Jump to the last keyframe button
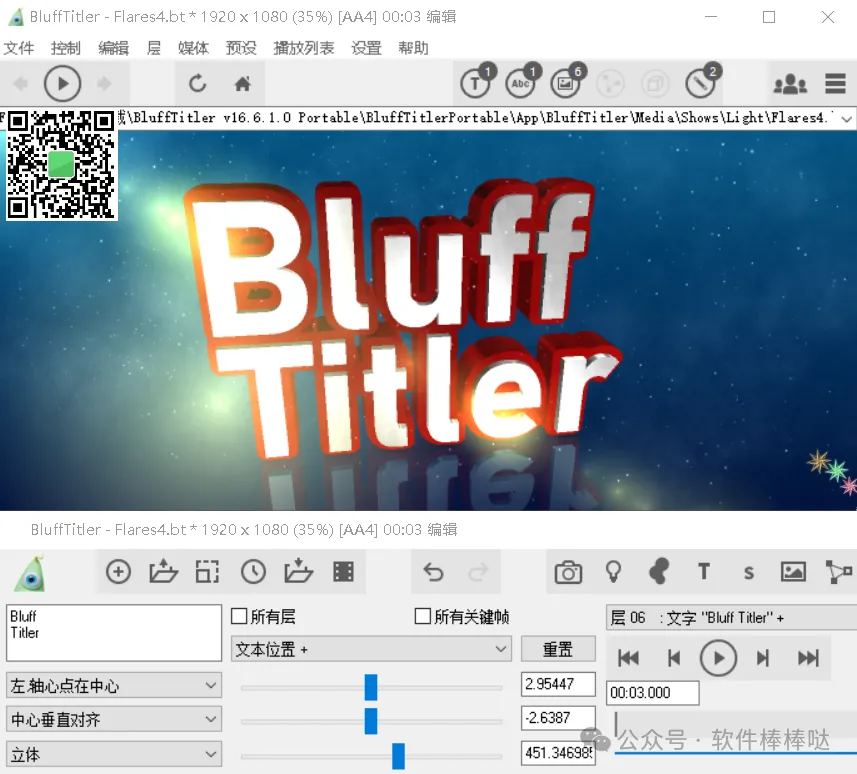 tap(808, 658)
